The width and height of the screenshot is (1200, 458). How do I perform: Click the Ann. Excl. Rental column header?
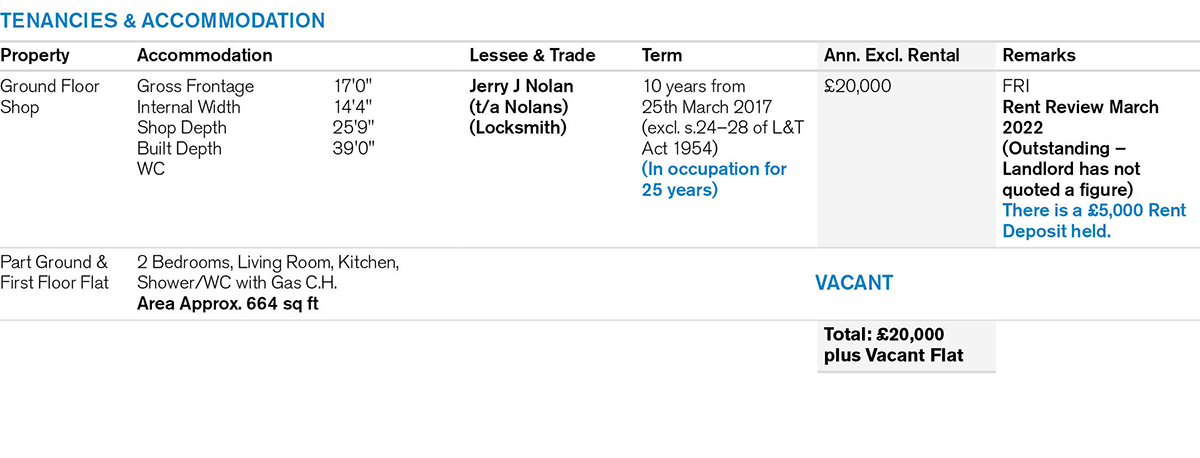(891, 56)
